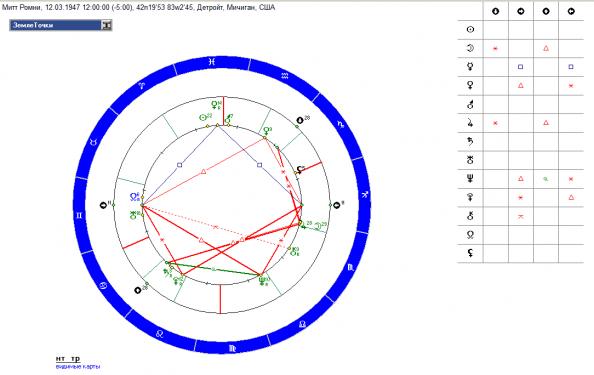Select the North Node glyph in table

point(470,234)
